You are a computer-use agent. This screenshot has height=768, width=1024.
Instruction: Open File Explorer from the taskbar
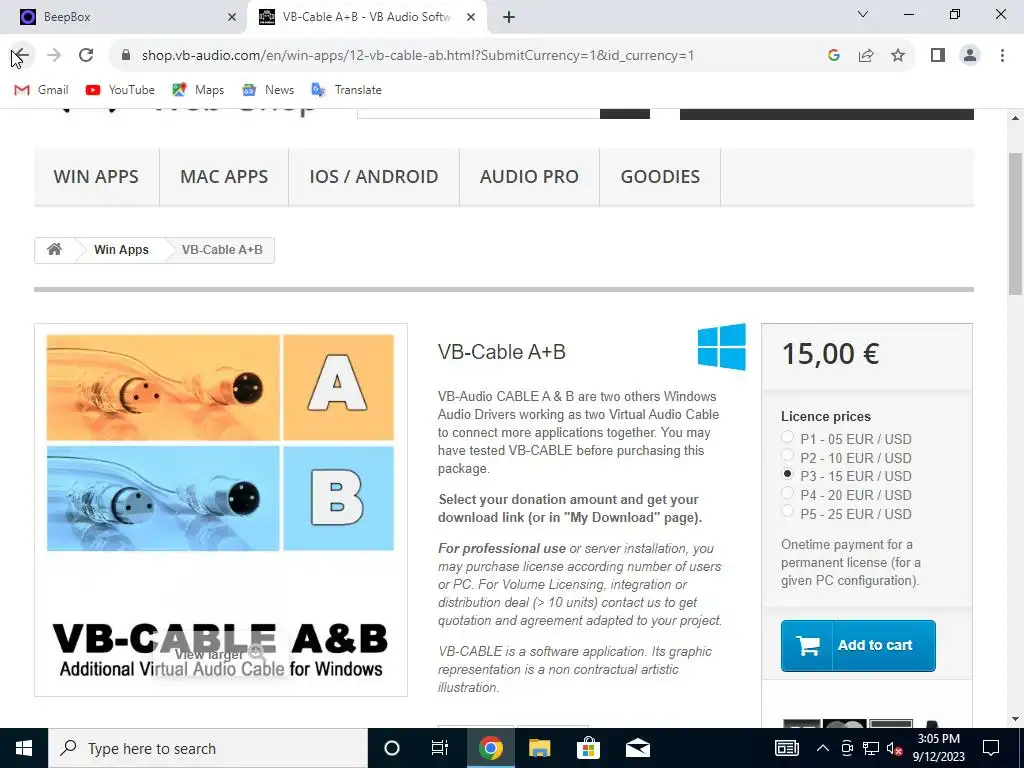pos(539,748)
